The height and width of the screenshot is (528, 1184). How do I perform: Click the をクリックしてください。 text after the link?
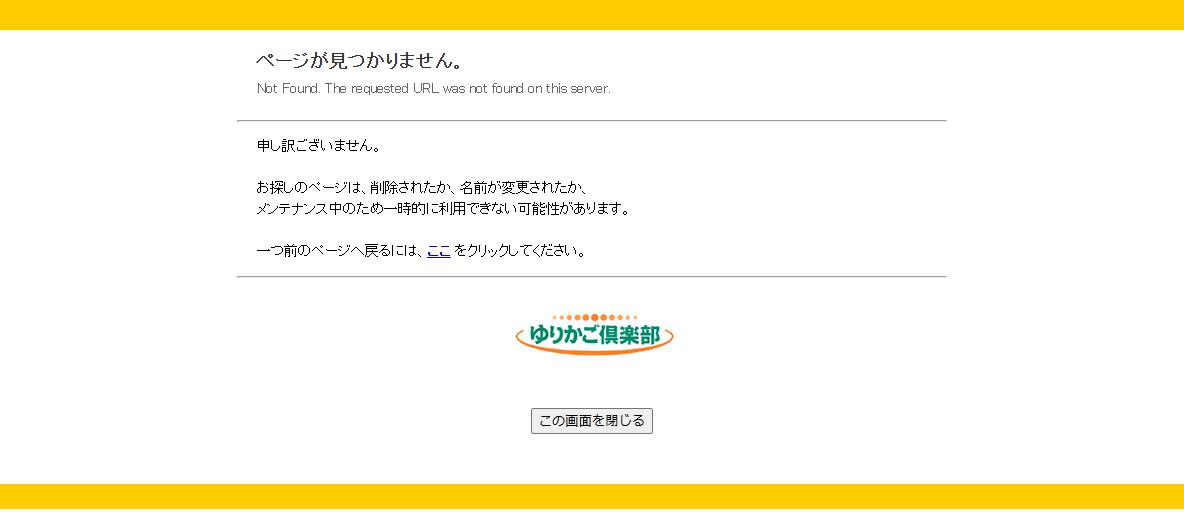(x=521, y=251)
